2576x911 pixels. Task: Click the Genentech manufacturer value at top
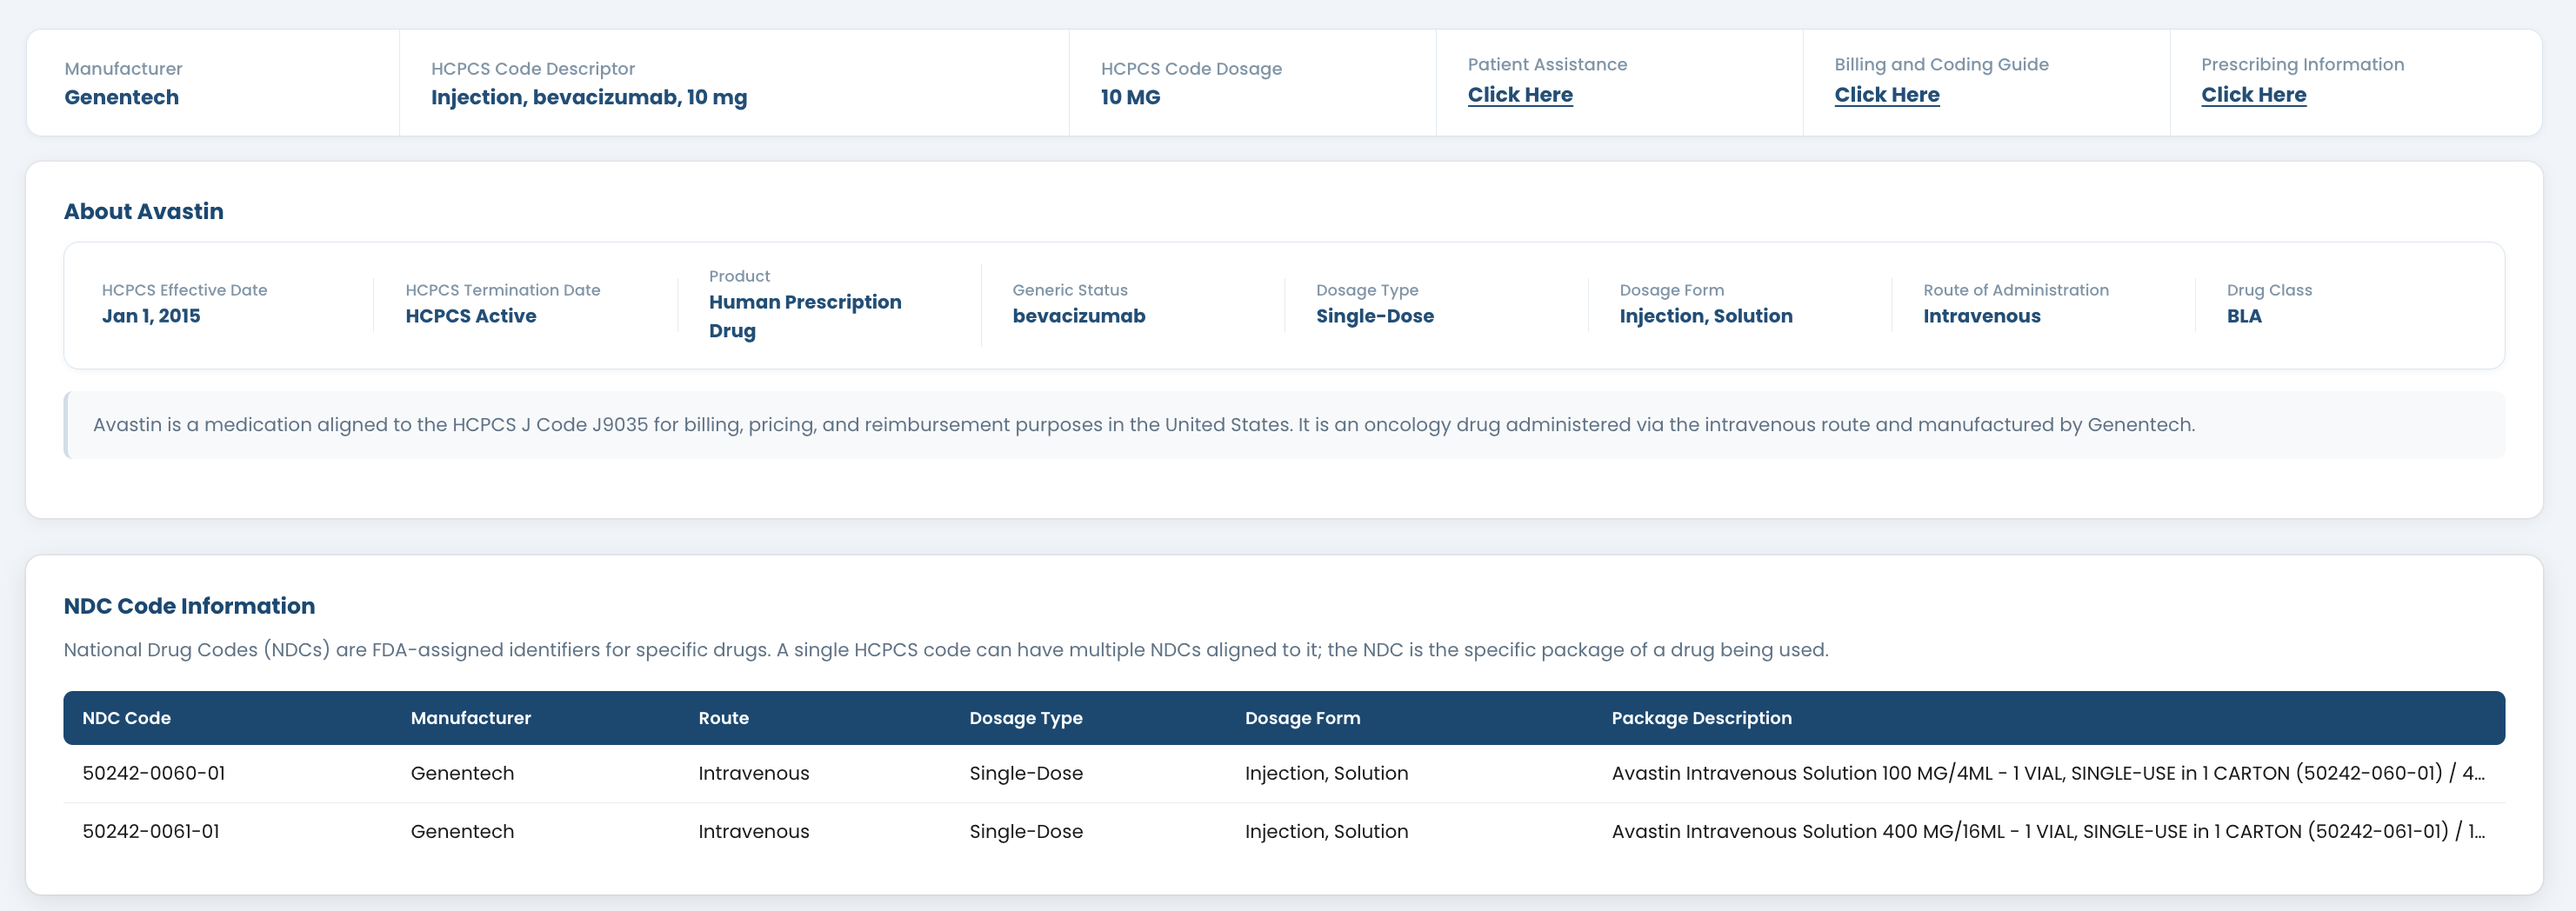point(122,97)
